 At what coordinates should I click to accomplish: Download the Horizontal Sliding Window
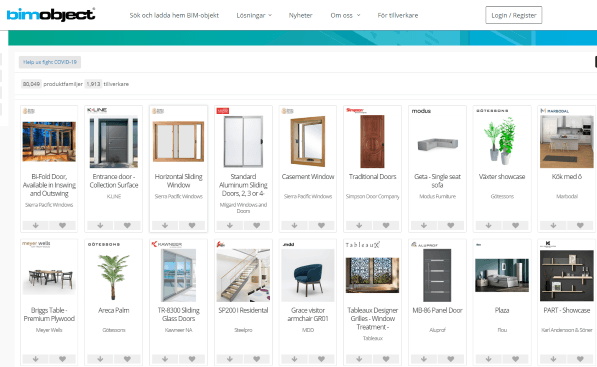(165, 225)
